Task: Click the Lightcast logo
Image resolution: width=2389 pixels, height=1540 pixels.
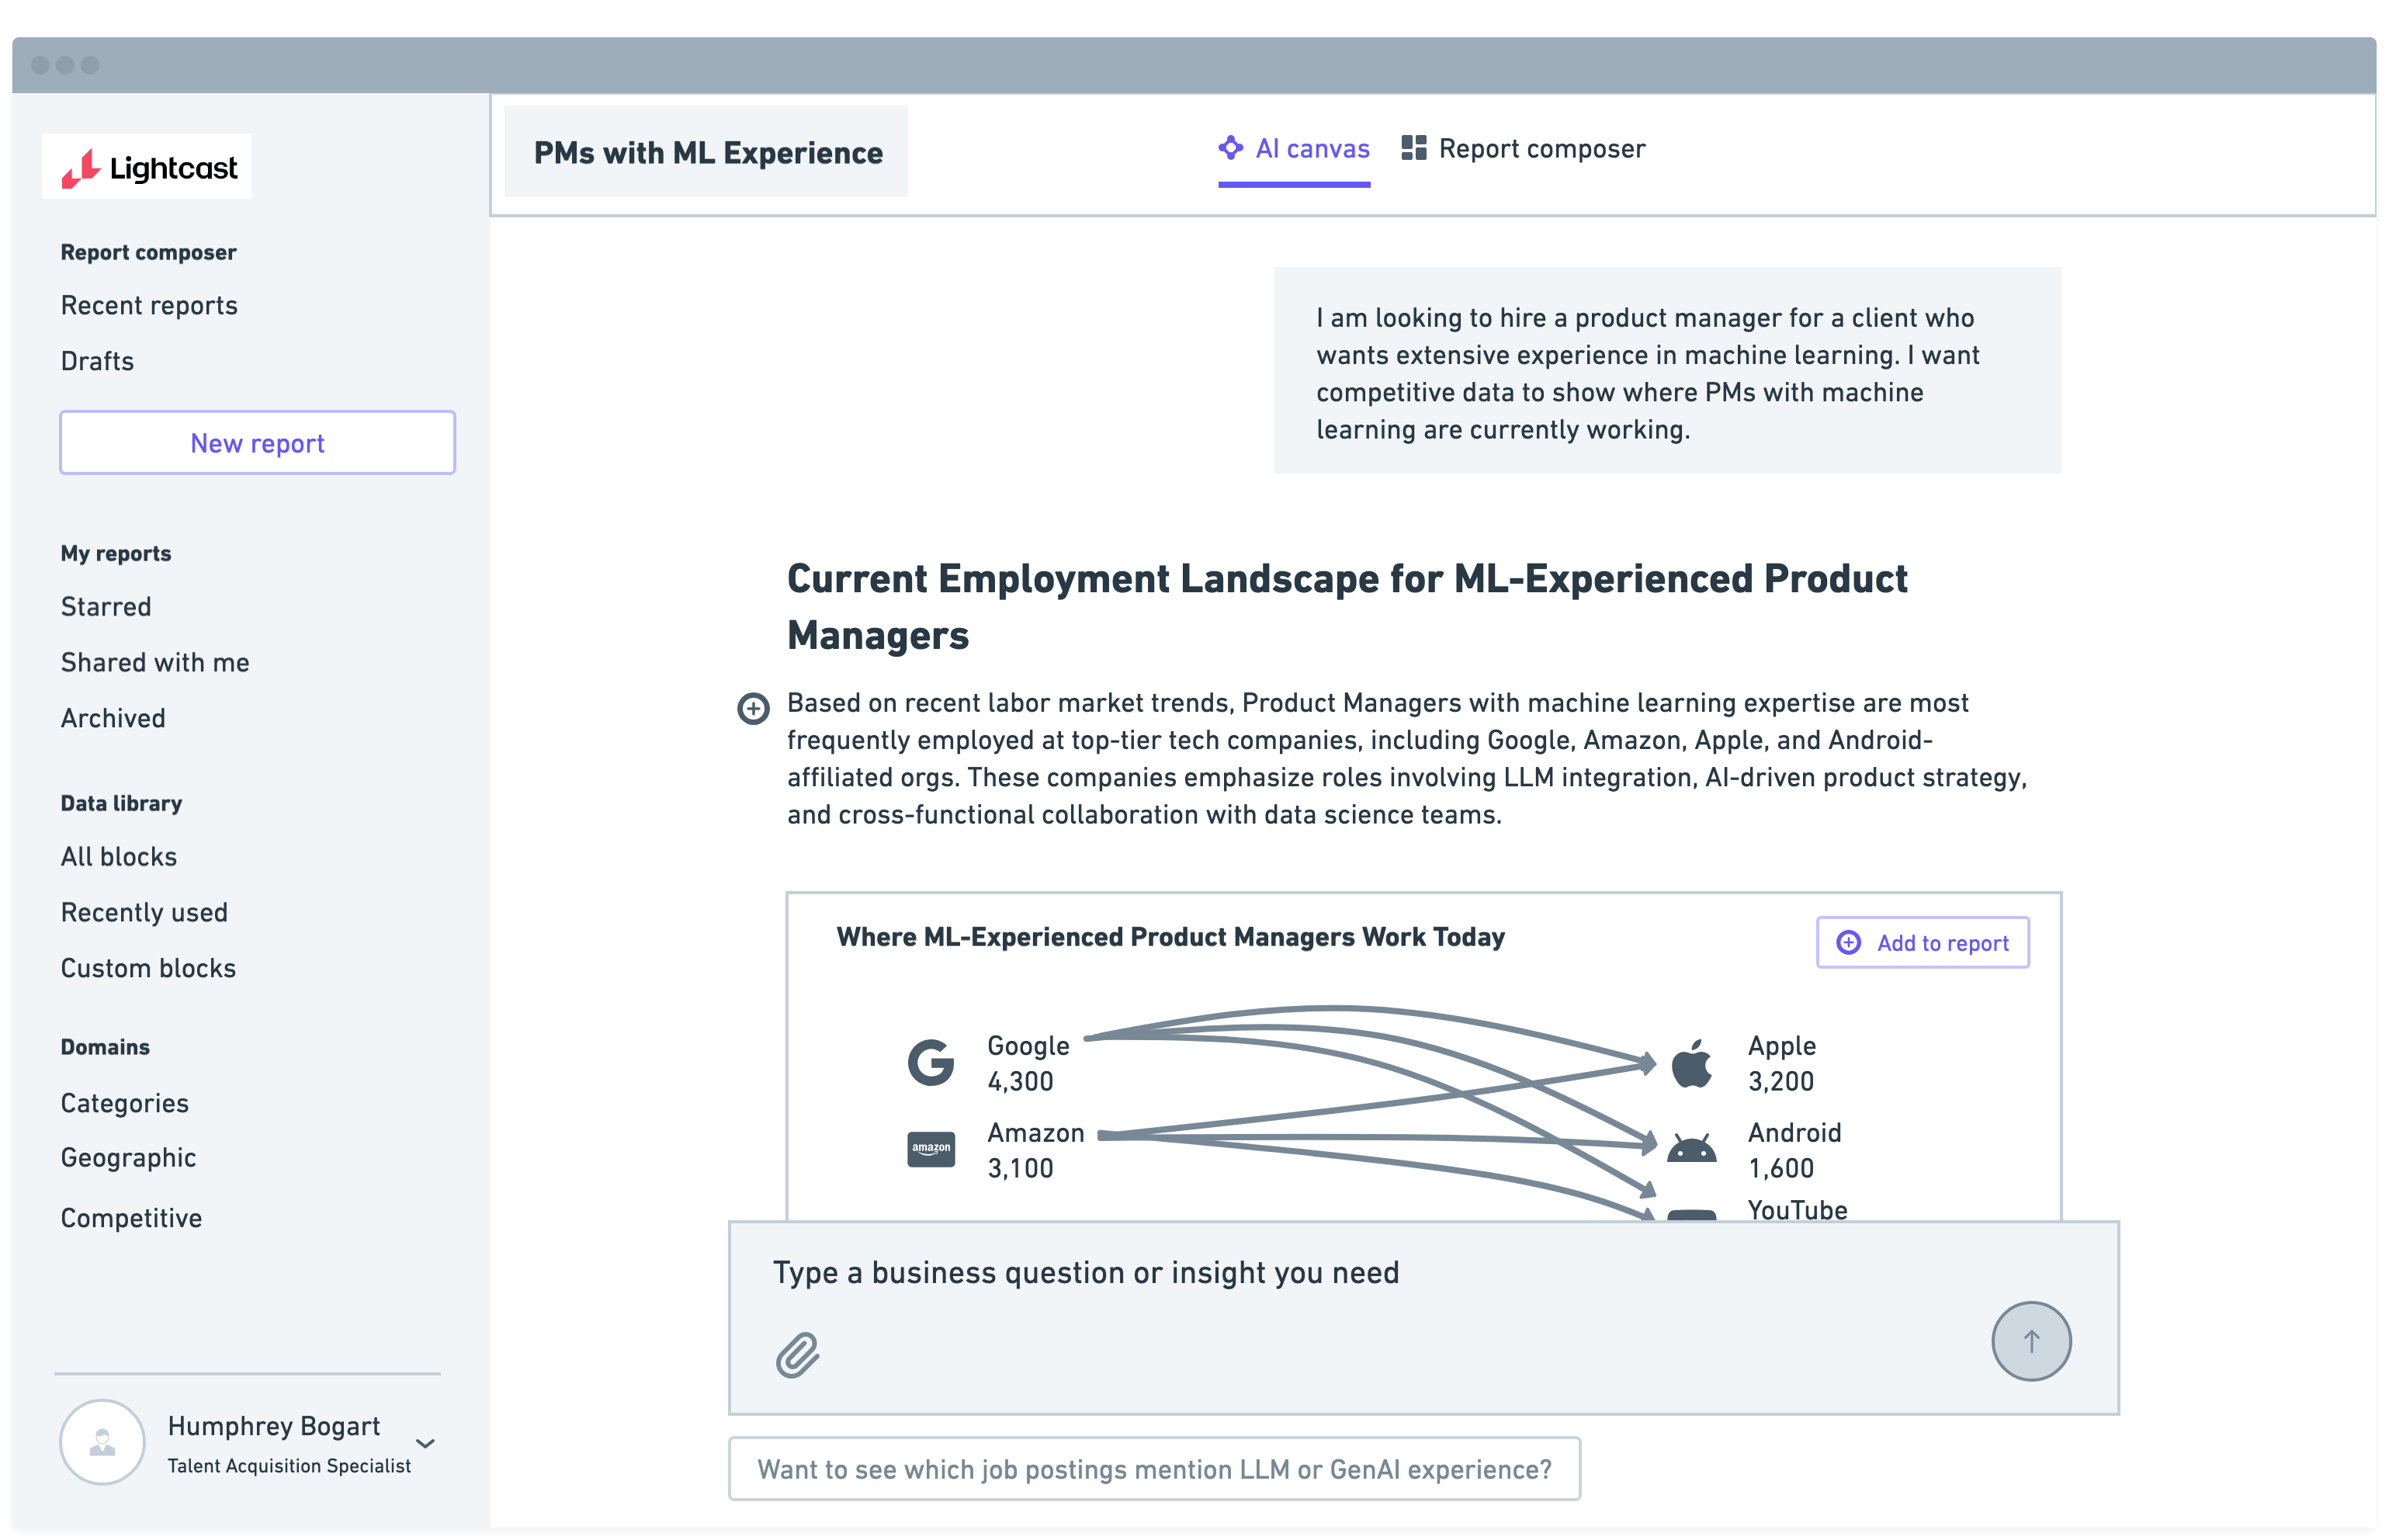Action: pyautogui.click(x=147, y=167)
